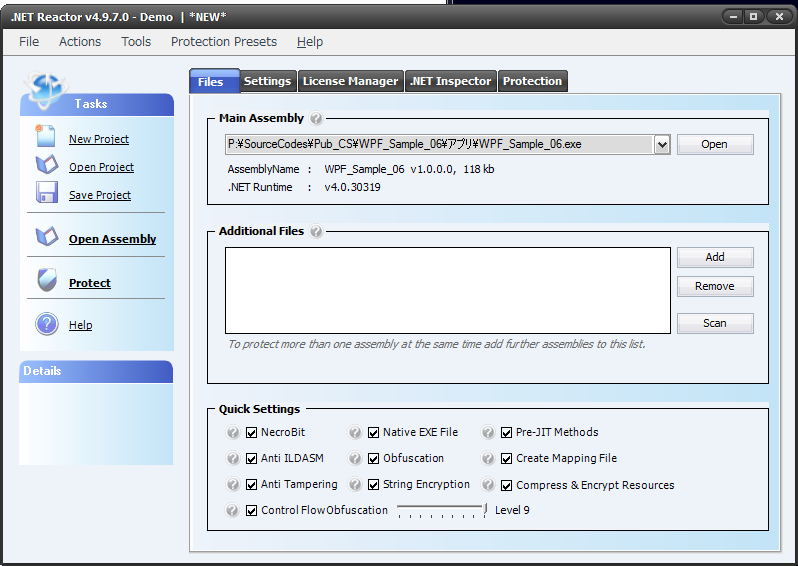Click the Open Project link
This screenshot has height=566, width=798.
tap(101, 167)
